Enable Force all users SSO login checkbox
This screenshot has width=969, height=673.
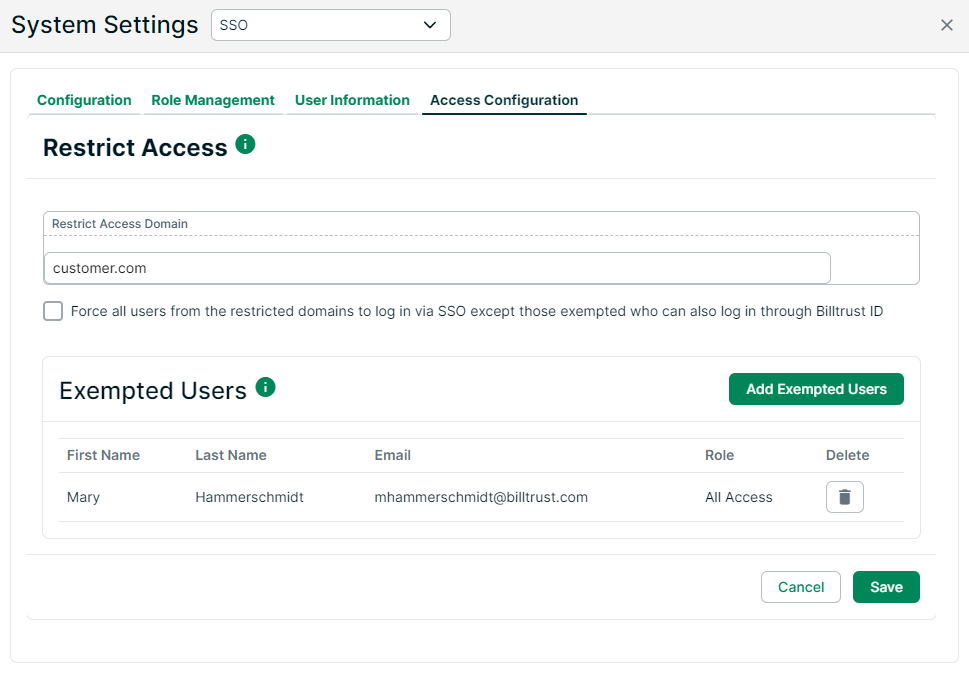click(53, 311)
